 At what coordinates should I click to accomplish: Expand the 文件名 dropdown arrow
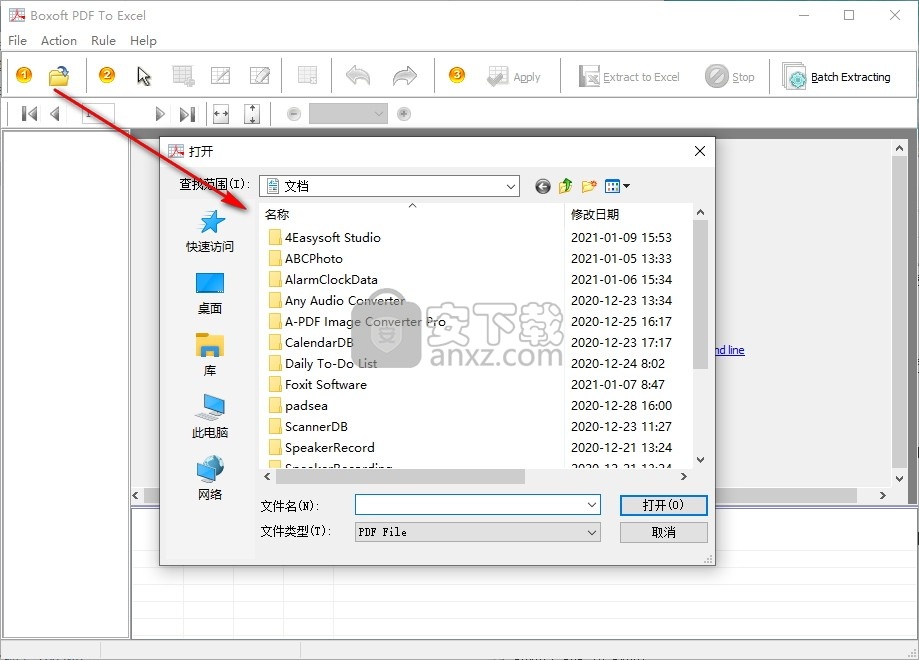pos(592,505)
